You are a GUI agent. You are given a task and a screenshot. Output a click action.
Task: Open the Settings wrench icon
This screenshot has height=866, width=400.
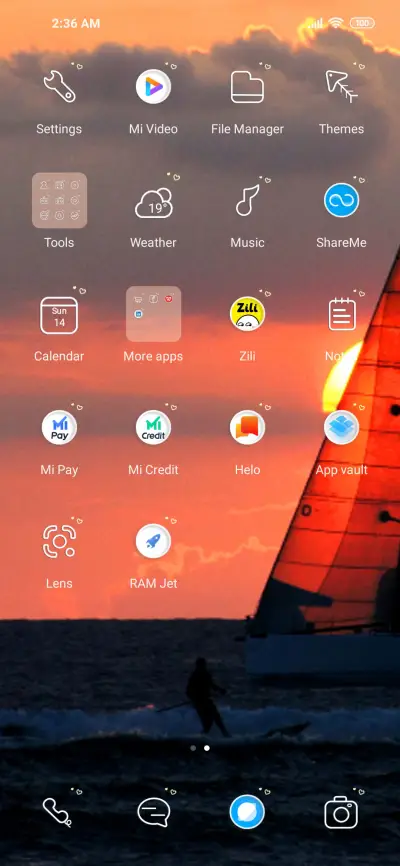coord(59,87)
